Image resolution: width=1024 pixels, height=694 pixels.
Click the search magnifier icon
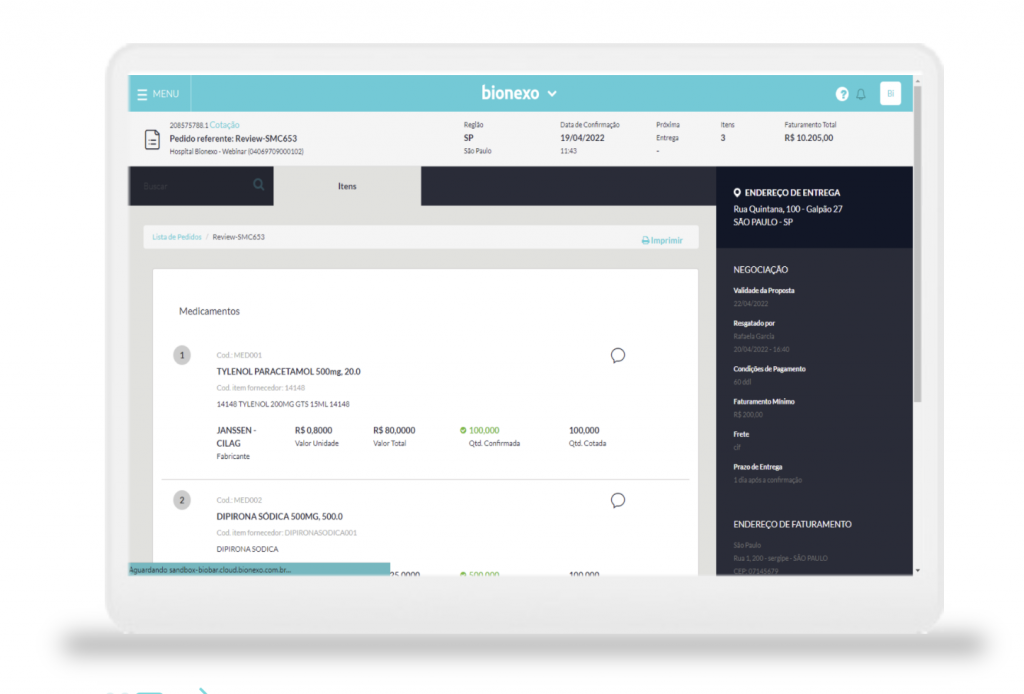pos(258,185)
